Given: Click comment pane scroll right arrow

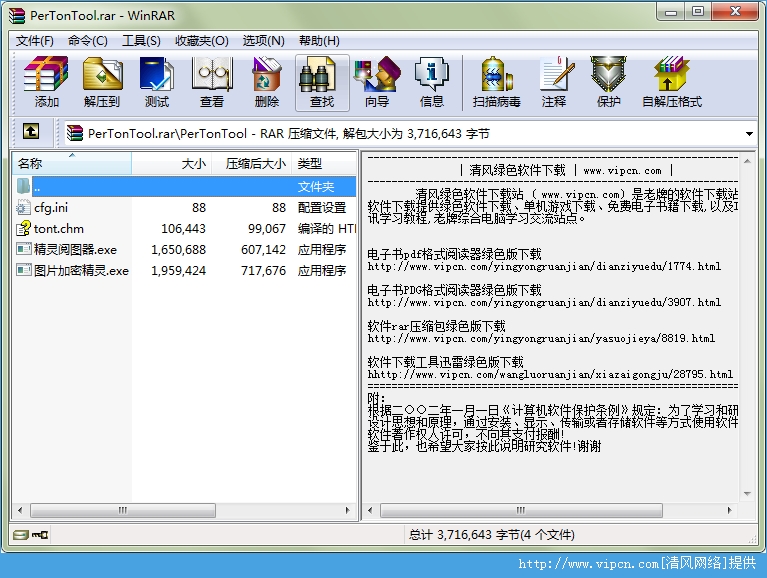Looking at the screenshot, I should click(729, 511).
